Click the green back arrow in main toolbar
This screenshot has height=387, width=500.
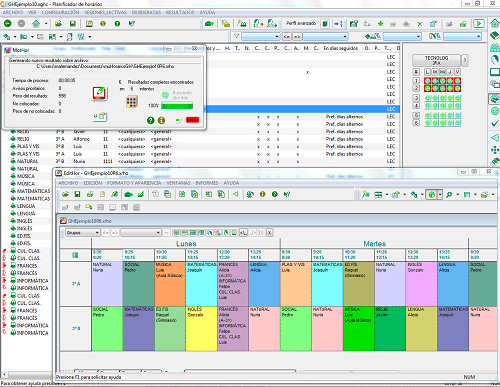8,24
